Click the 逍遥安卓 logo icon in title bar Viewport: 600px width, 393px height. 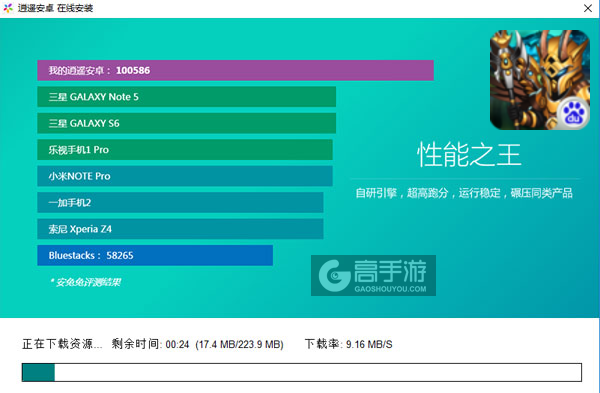(8, 8)
